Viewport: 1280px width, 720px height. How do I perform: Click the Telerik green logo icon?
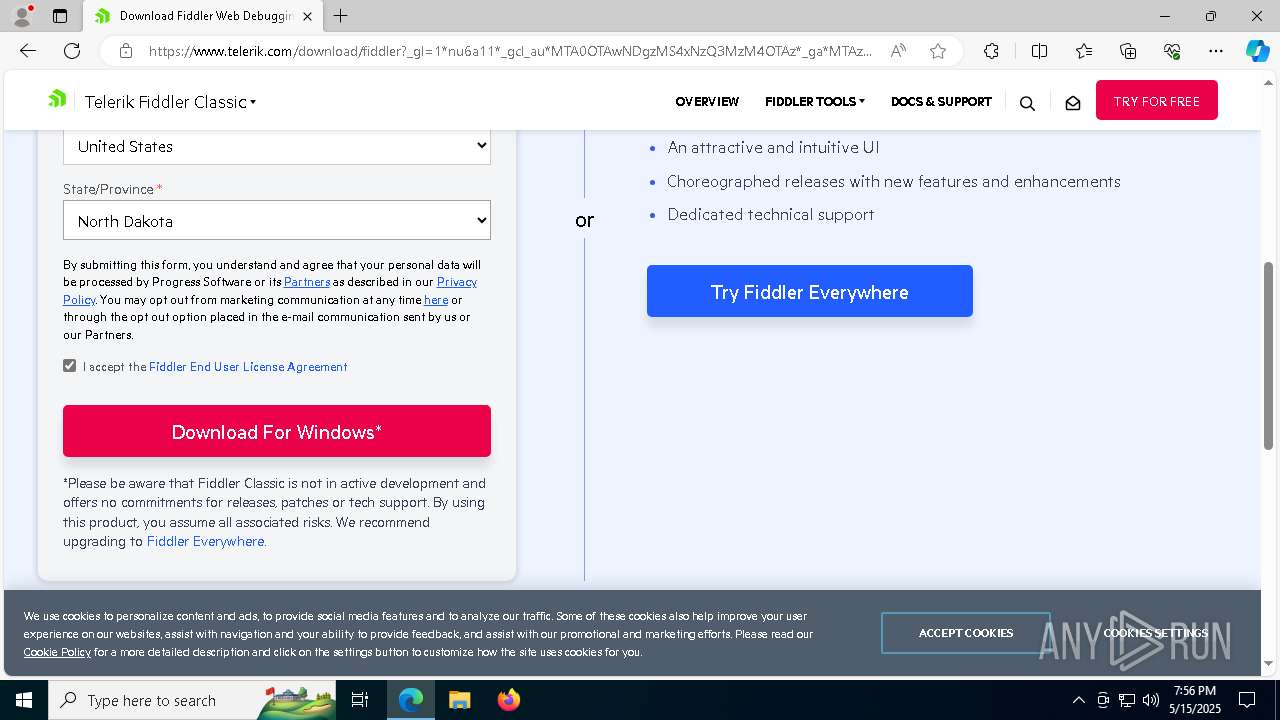[x=57, y=98]
